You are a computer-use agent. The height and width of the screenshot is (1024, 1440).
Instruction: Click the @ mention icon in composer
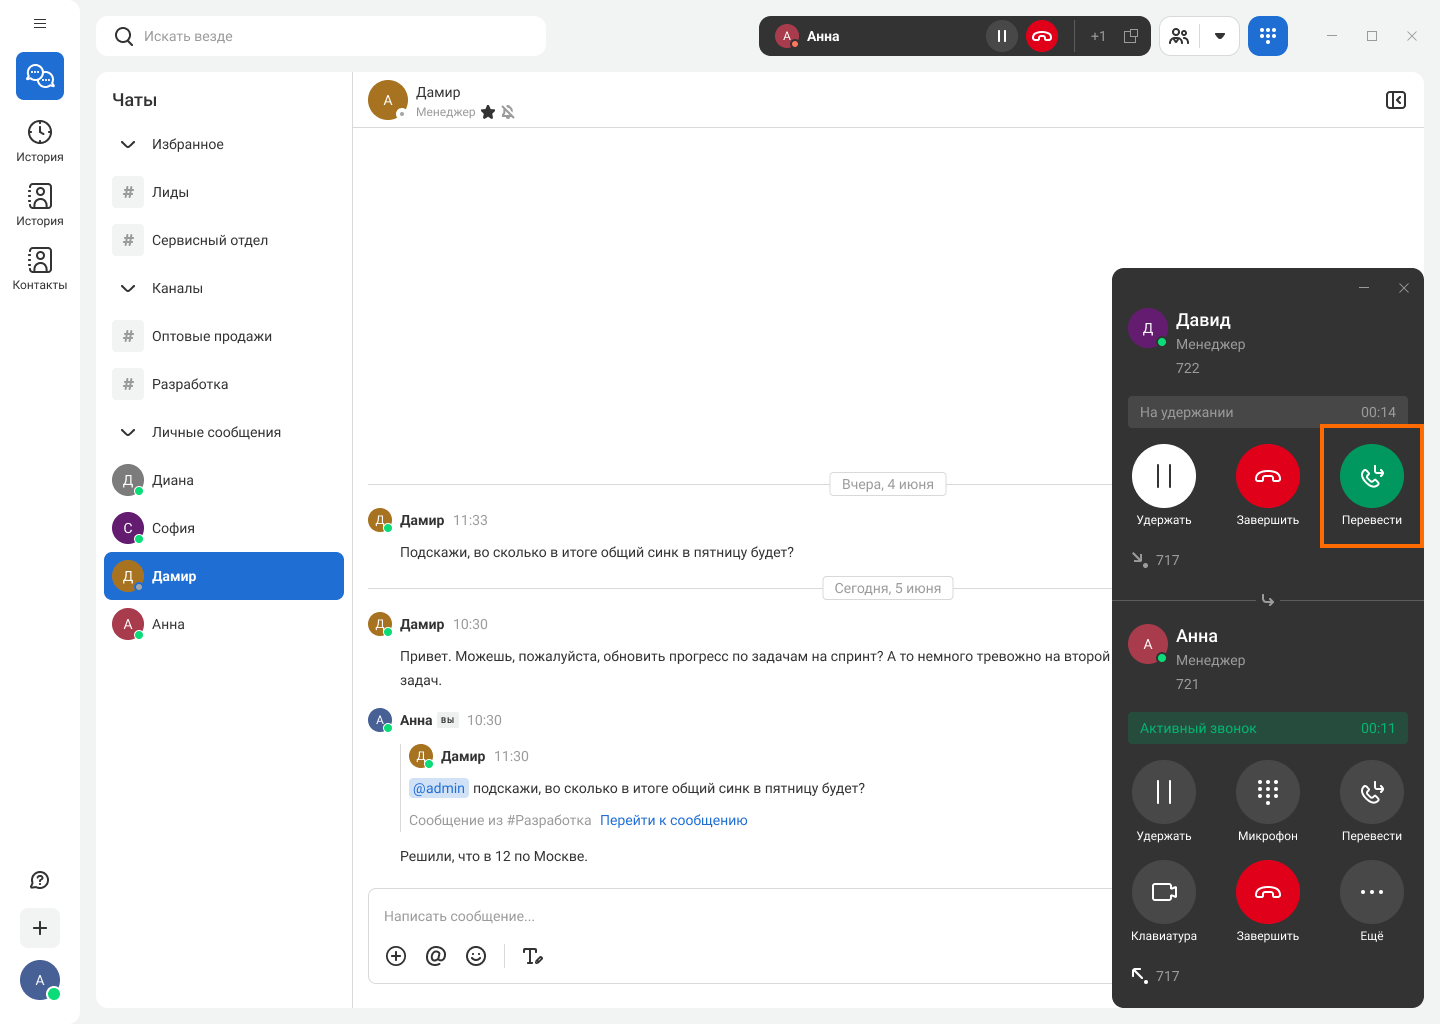[x=436, y=956]
